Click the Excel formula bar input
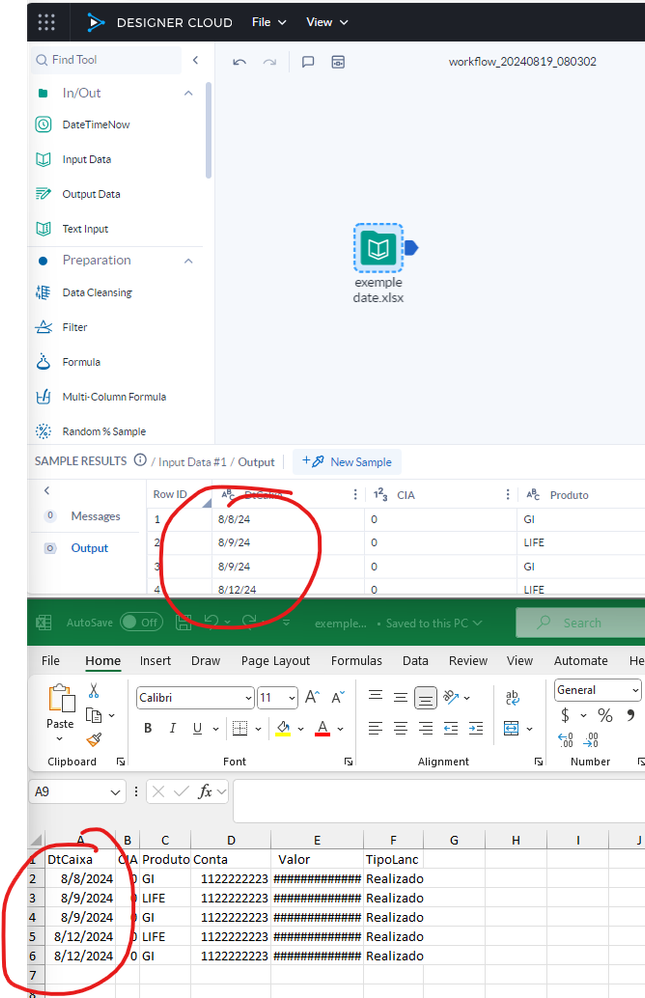This screenshot has height=998, width=645. point(439,801)
